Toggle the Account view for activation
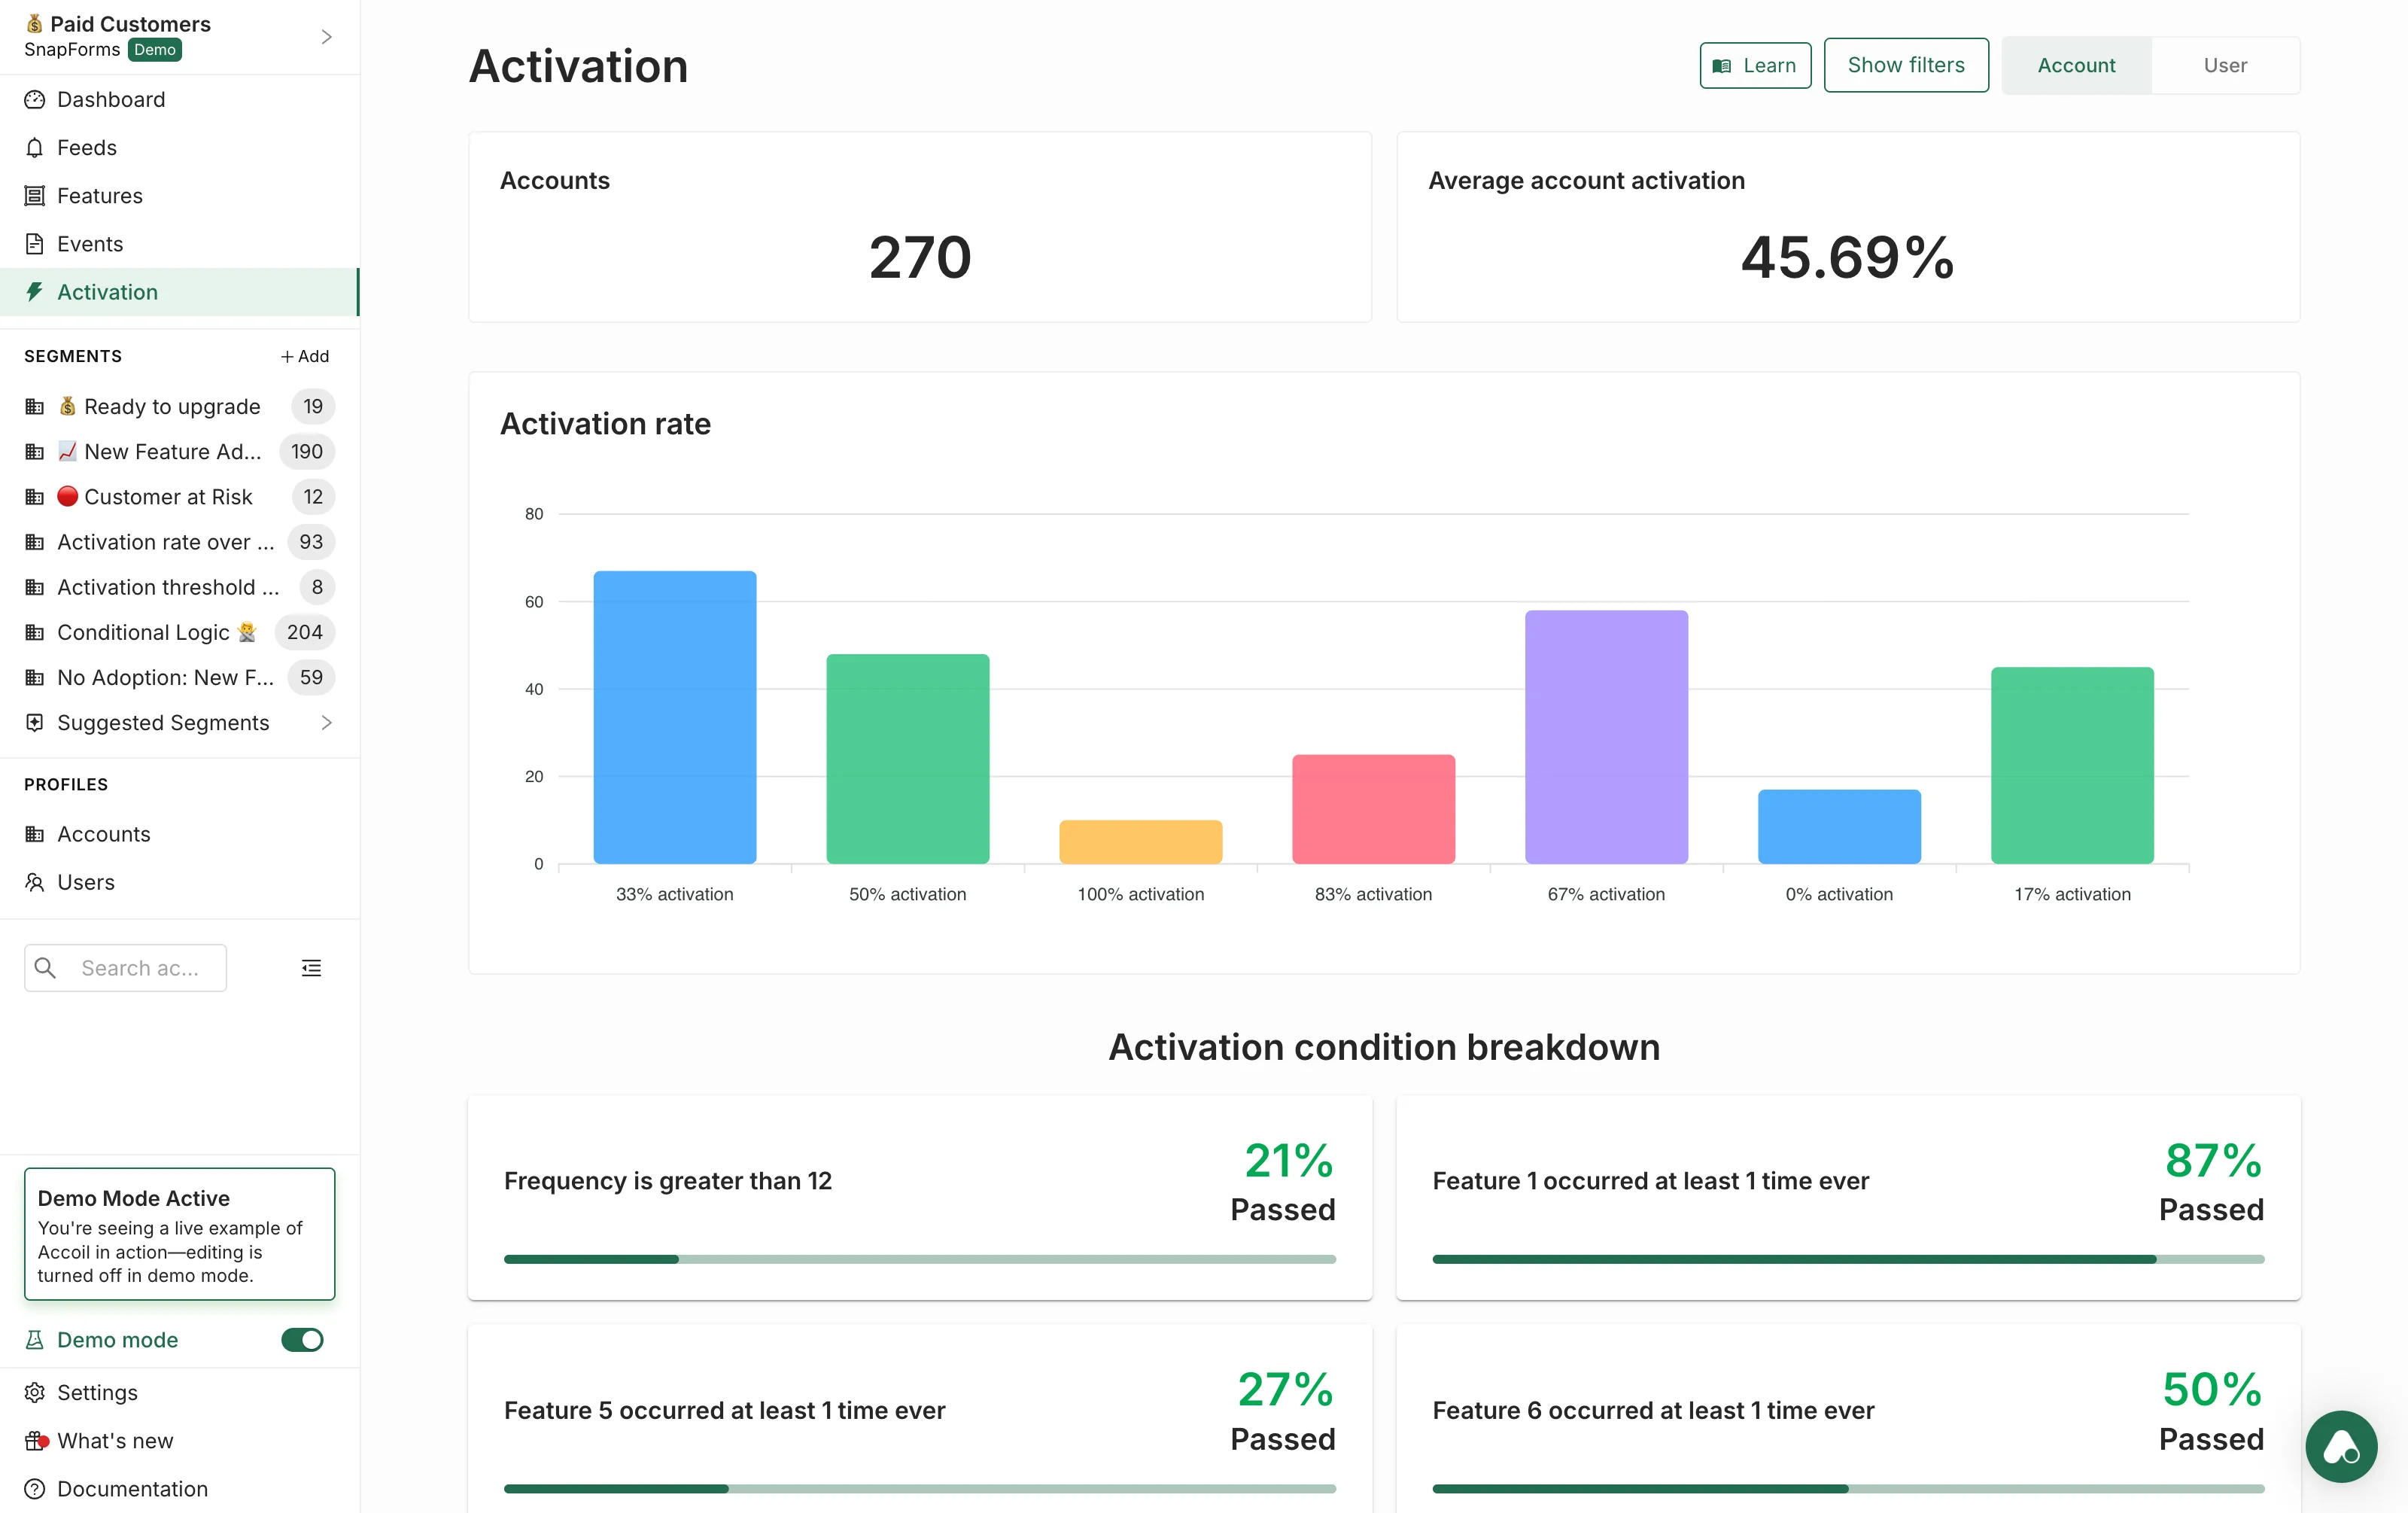Screen dimensions: 2408x1513 2076,64
